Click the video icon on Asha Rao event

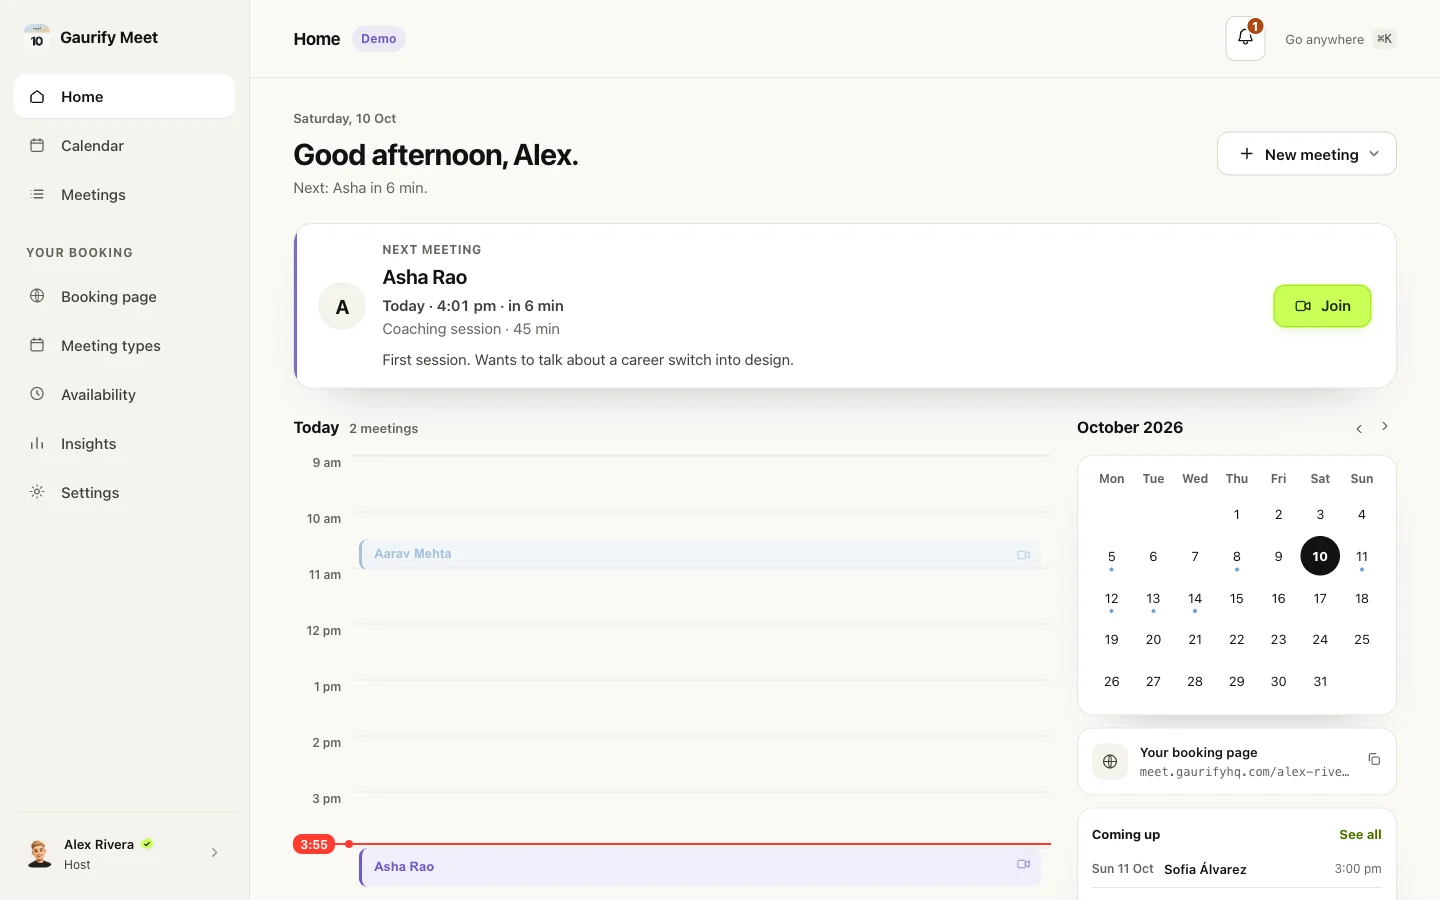[1023, 864]
